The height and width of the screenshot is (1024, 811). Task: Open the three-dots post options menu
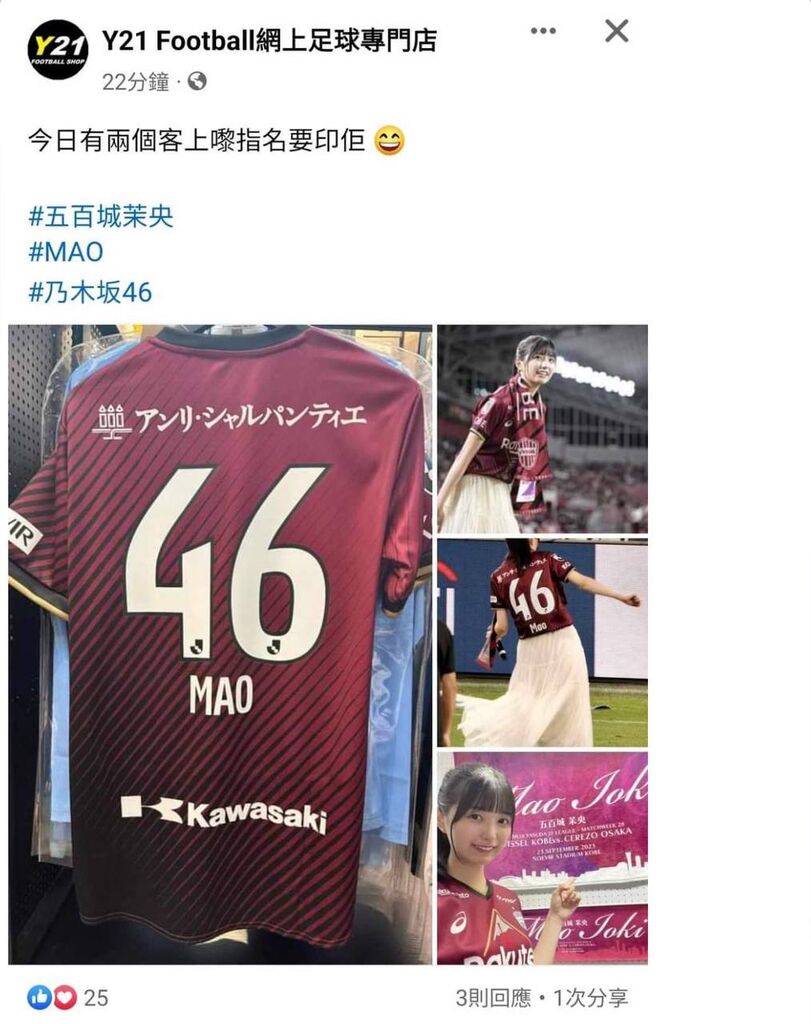coord(543,31)
